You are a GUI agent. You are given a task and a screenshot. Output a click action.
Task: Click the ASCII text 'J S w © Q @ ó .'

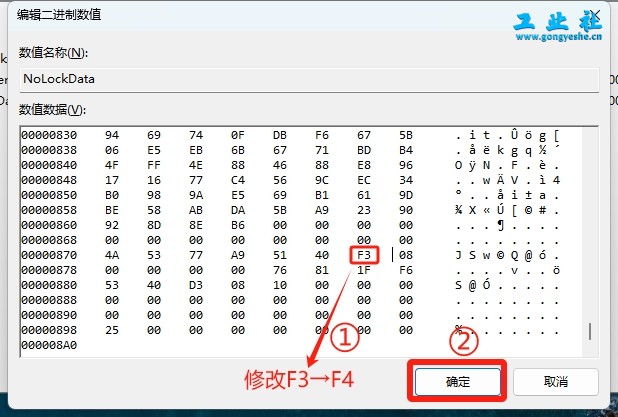point(507,255)
